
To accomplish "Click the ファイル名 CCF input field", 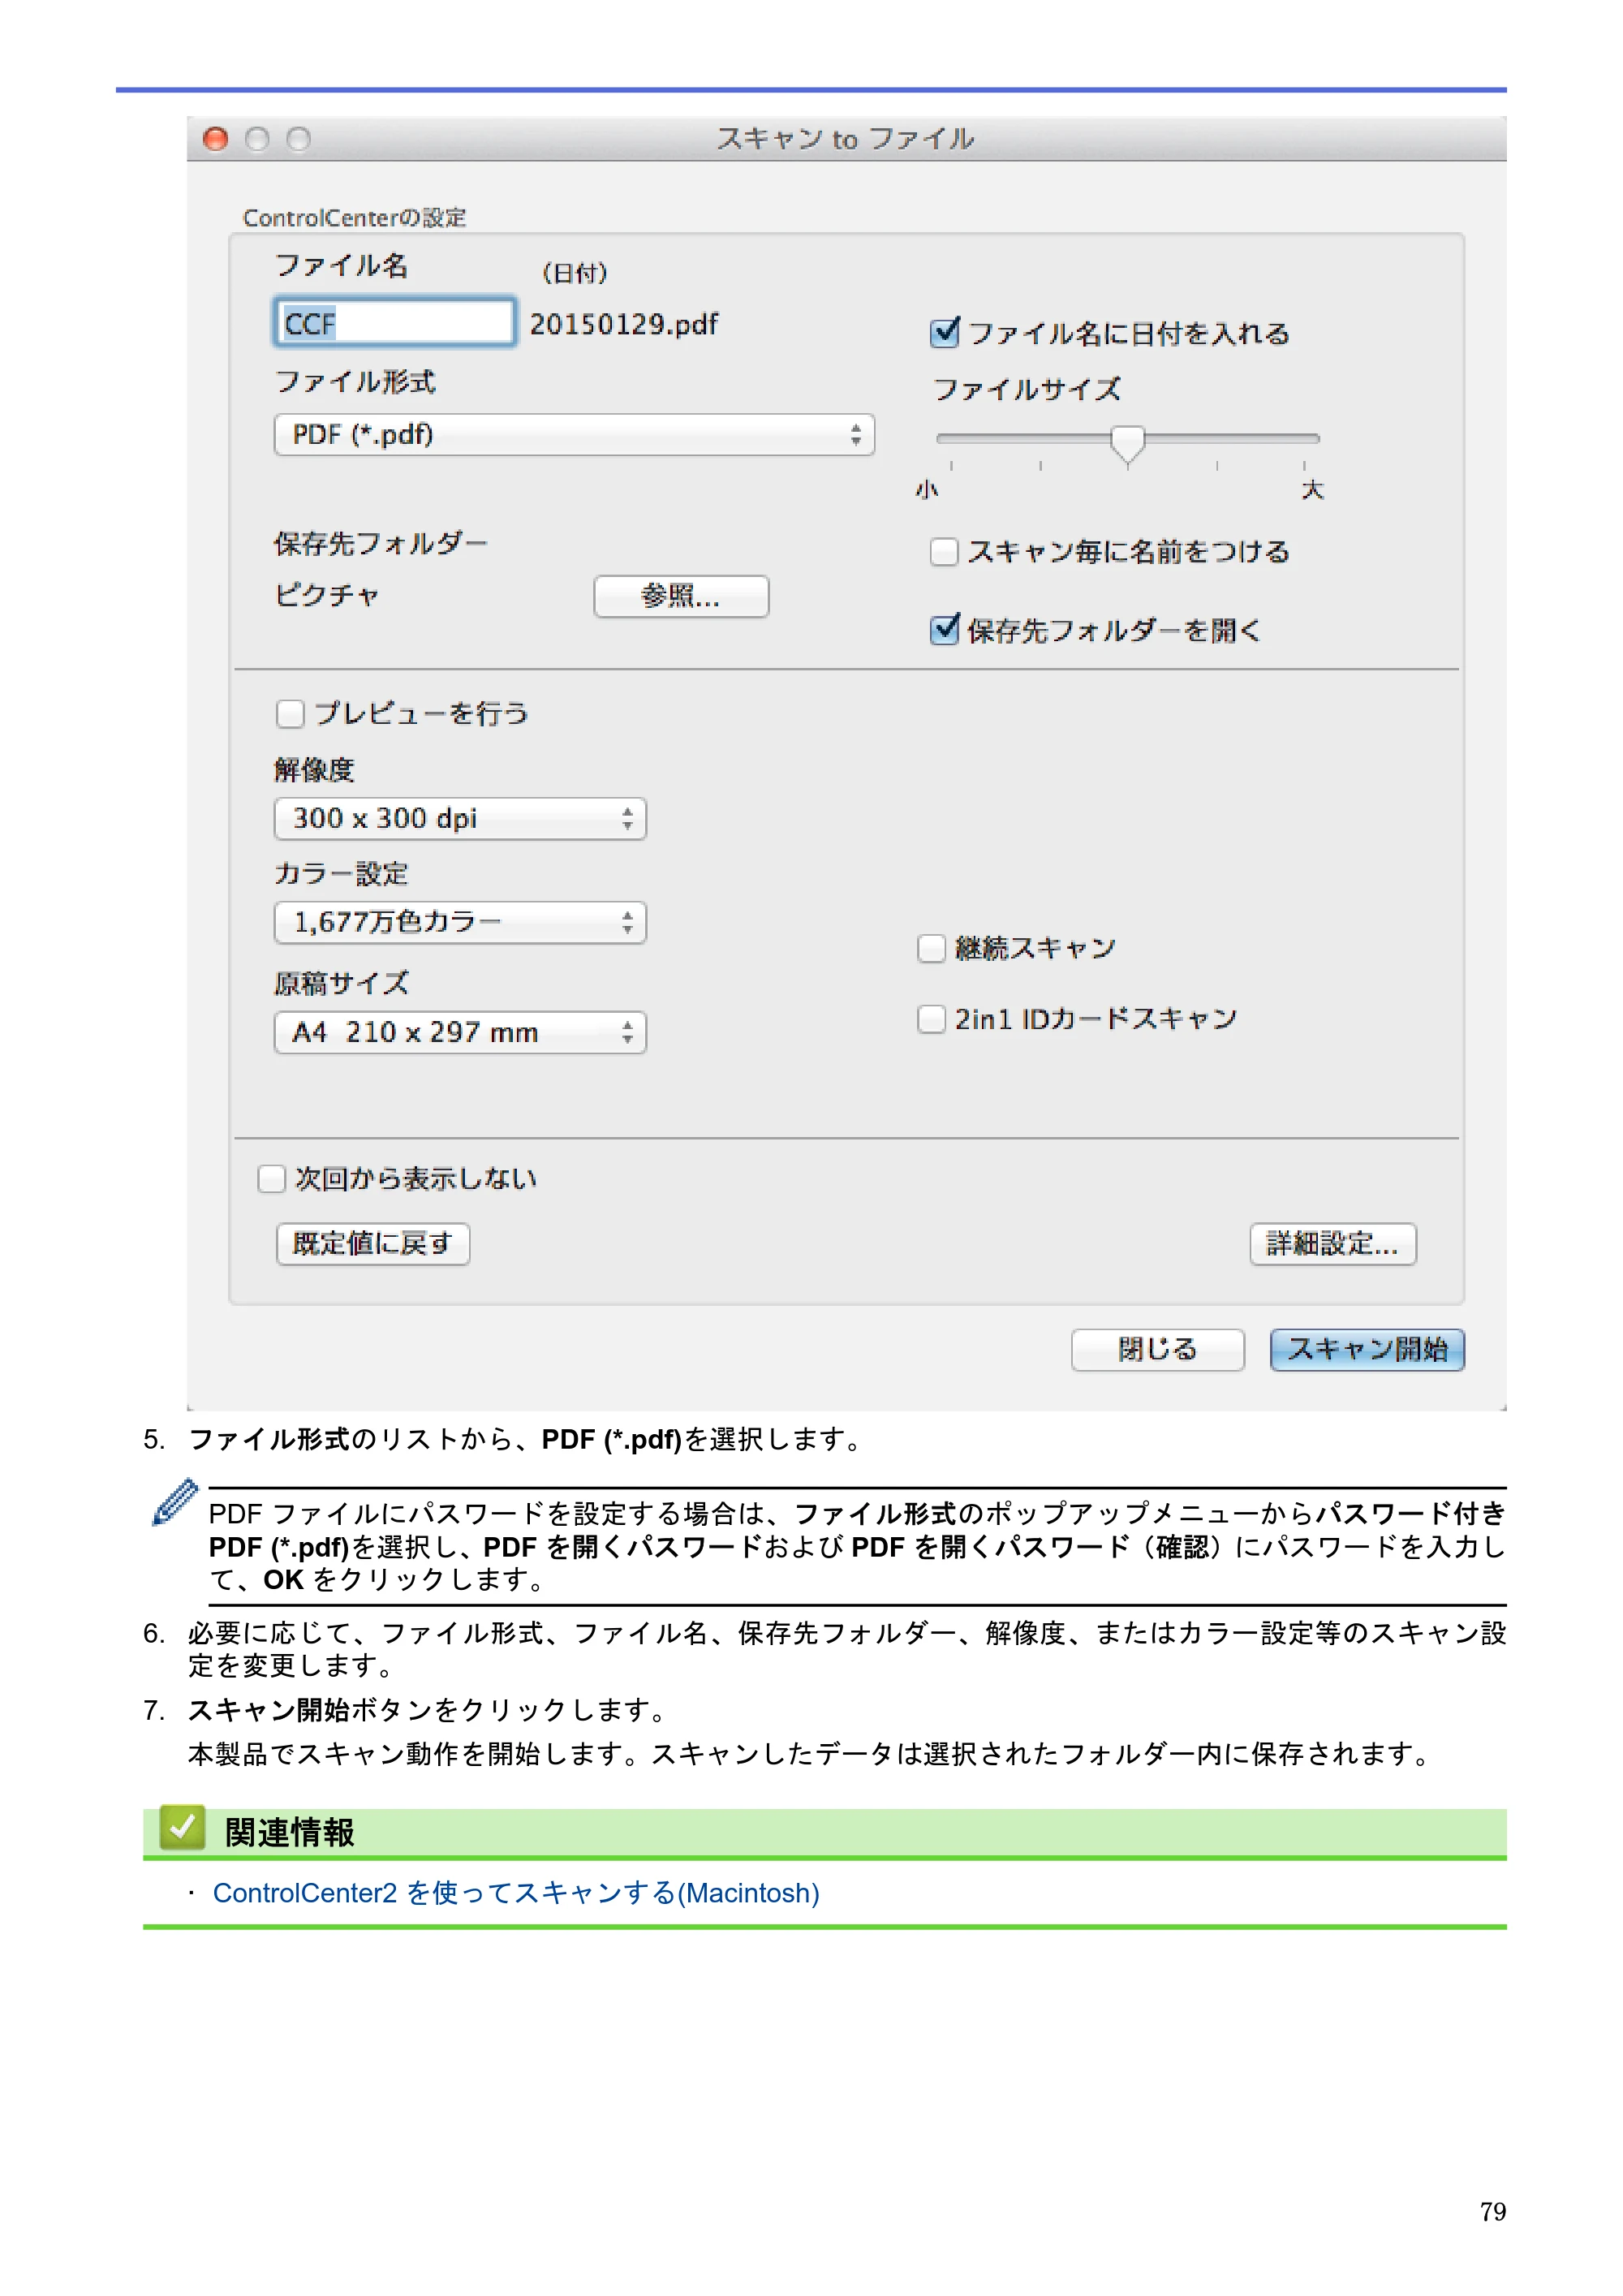I will [x=395, y=322].
